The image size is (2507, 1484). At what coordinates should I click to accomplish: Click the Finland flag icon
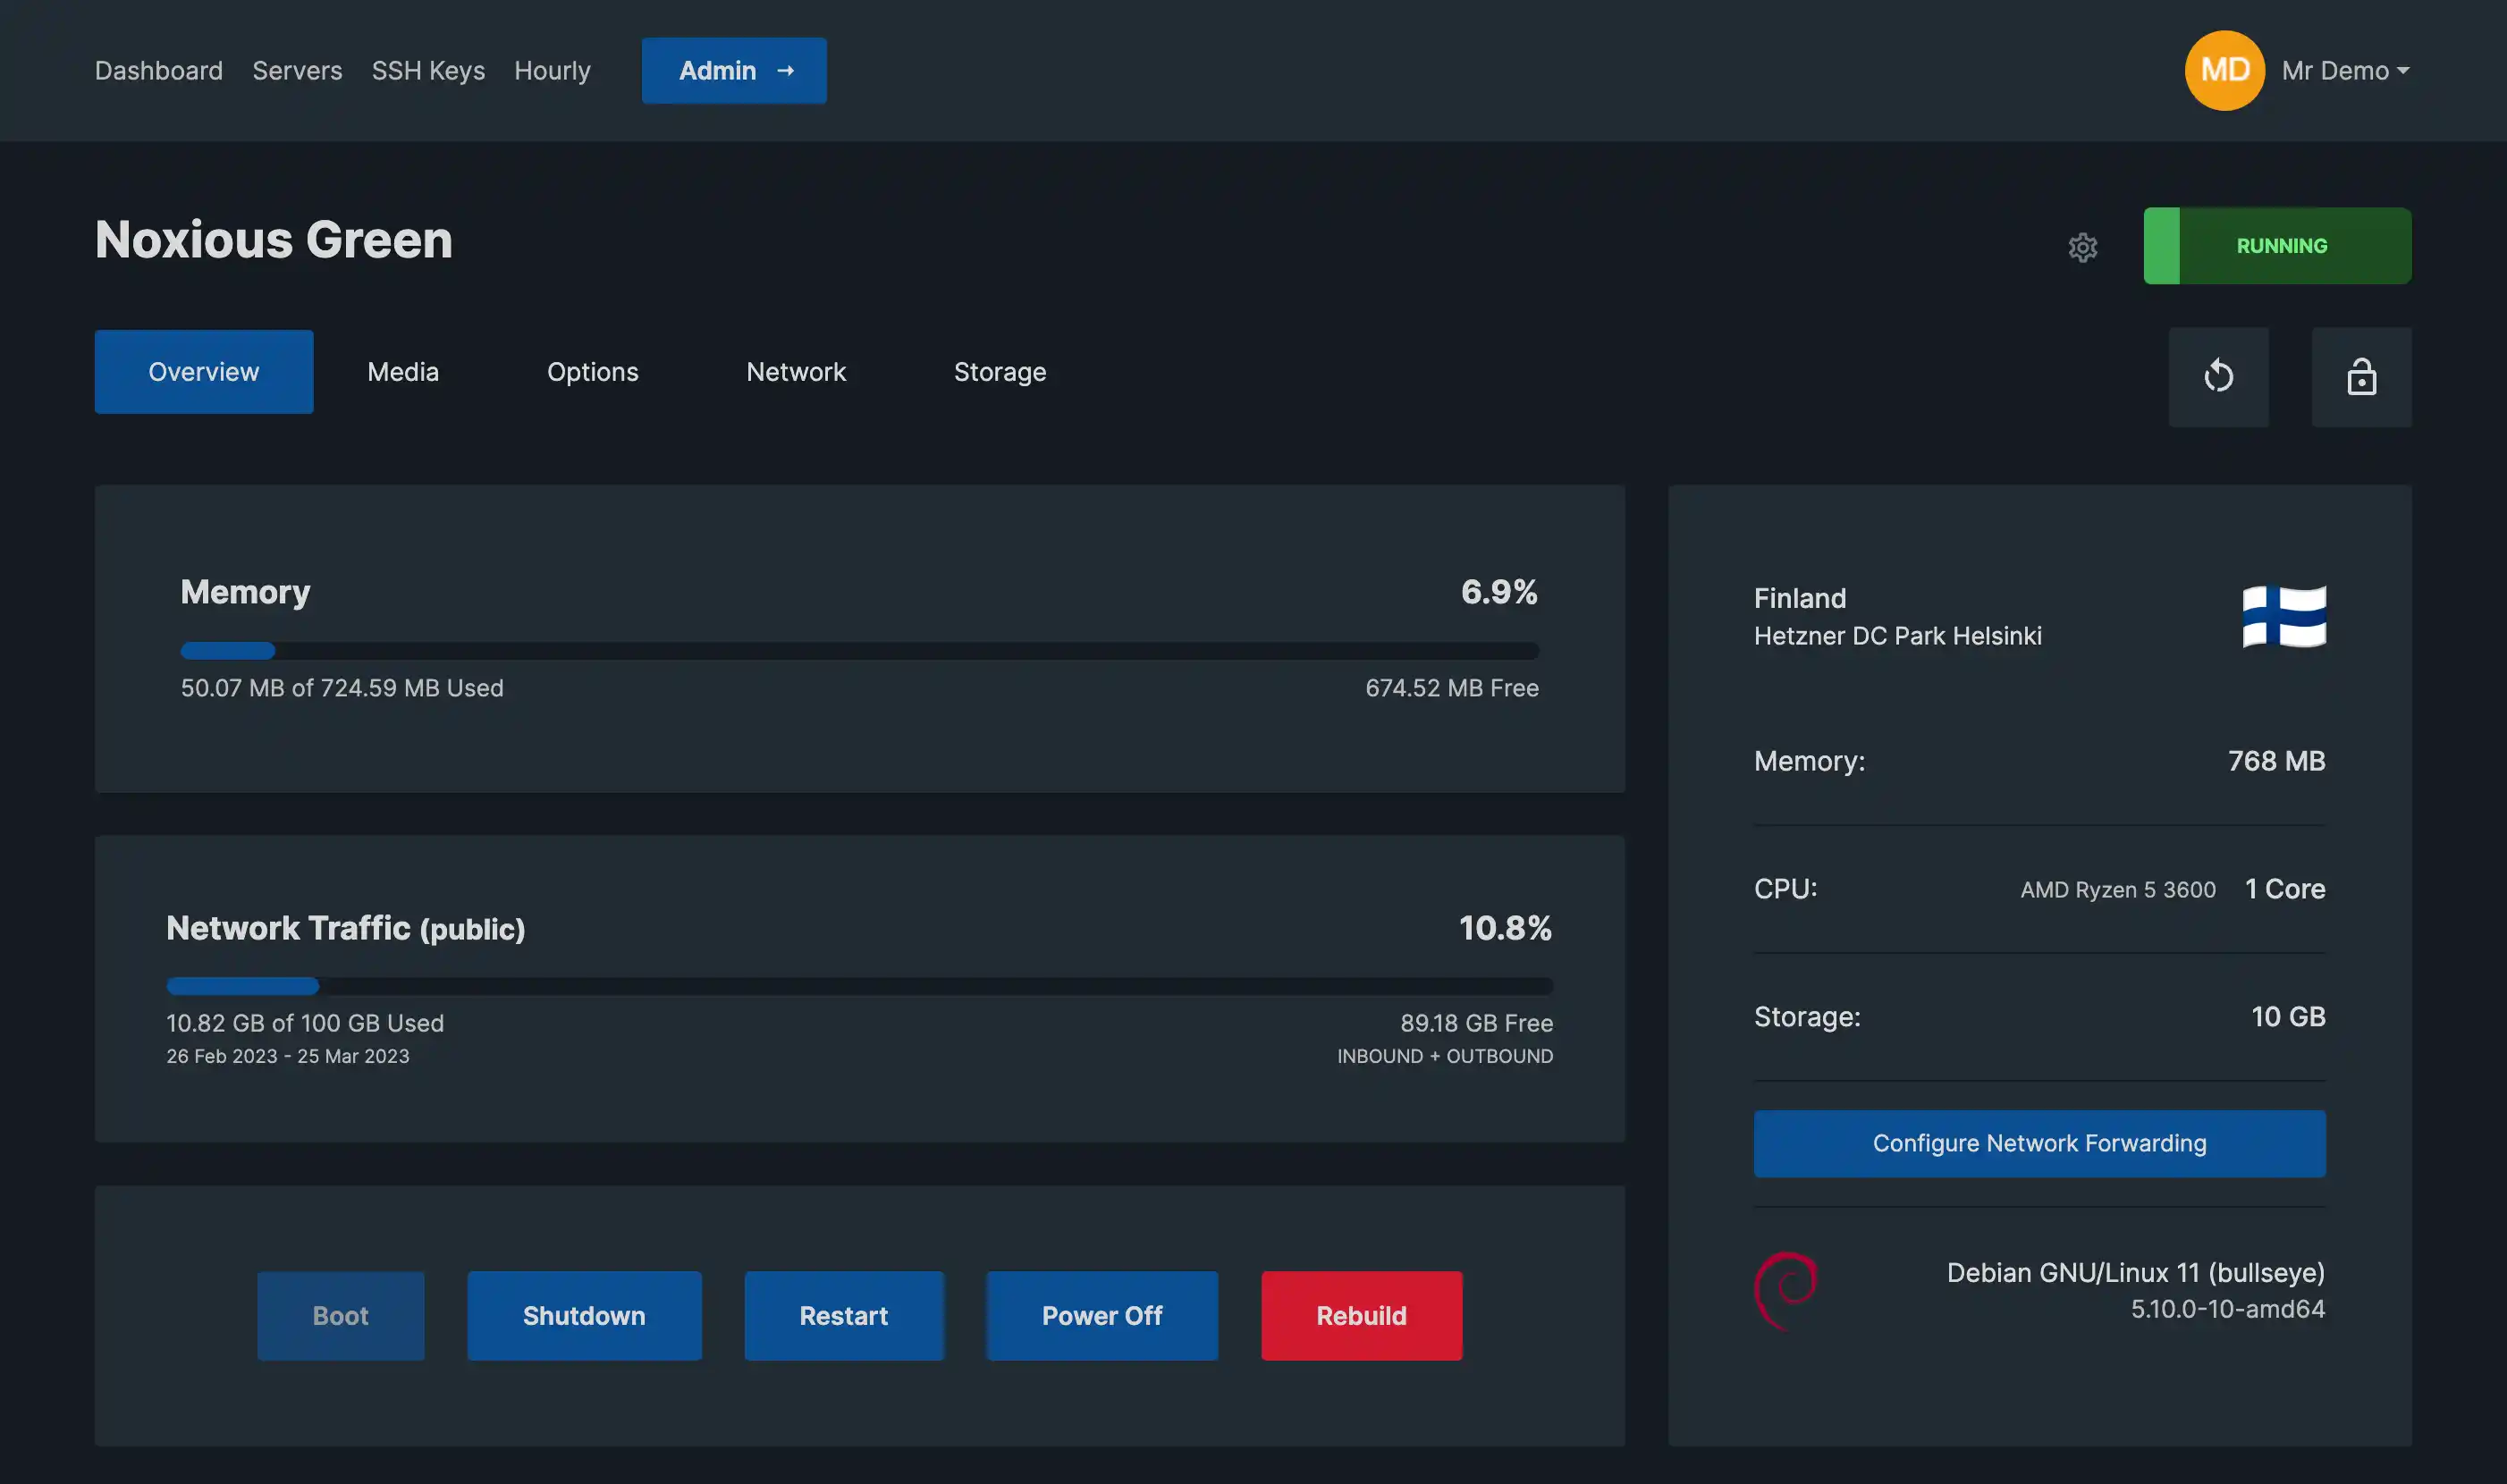[2283, 617]
